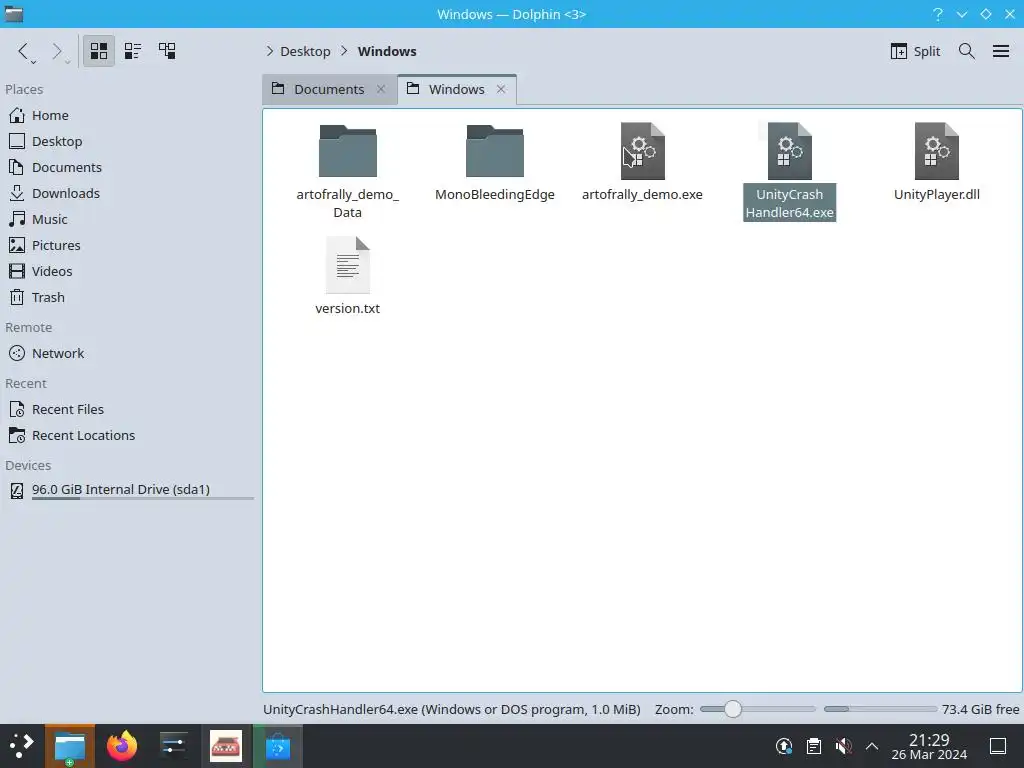Open Videos in Places sidebar
This screenshot has width=1024, height=768.
click(x=129, y=272)
